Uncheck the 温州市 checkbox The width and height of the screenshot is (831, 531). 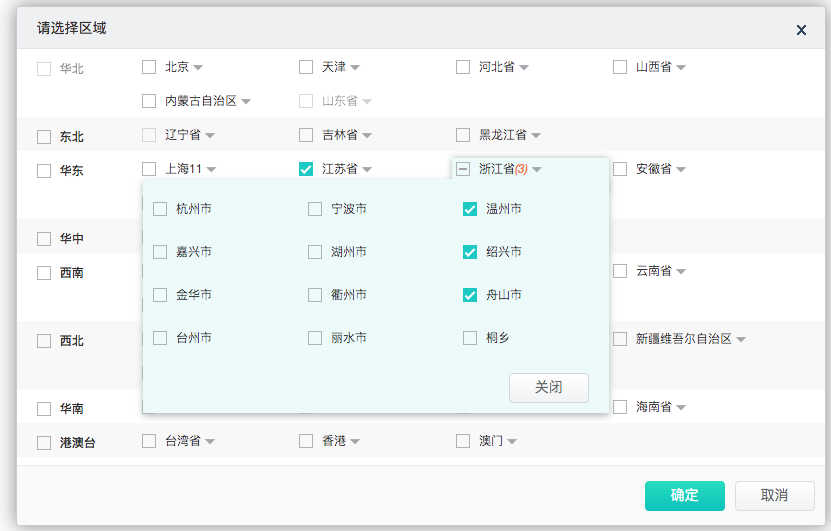pyautogui.click(x=470, y=209)
